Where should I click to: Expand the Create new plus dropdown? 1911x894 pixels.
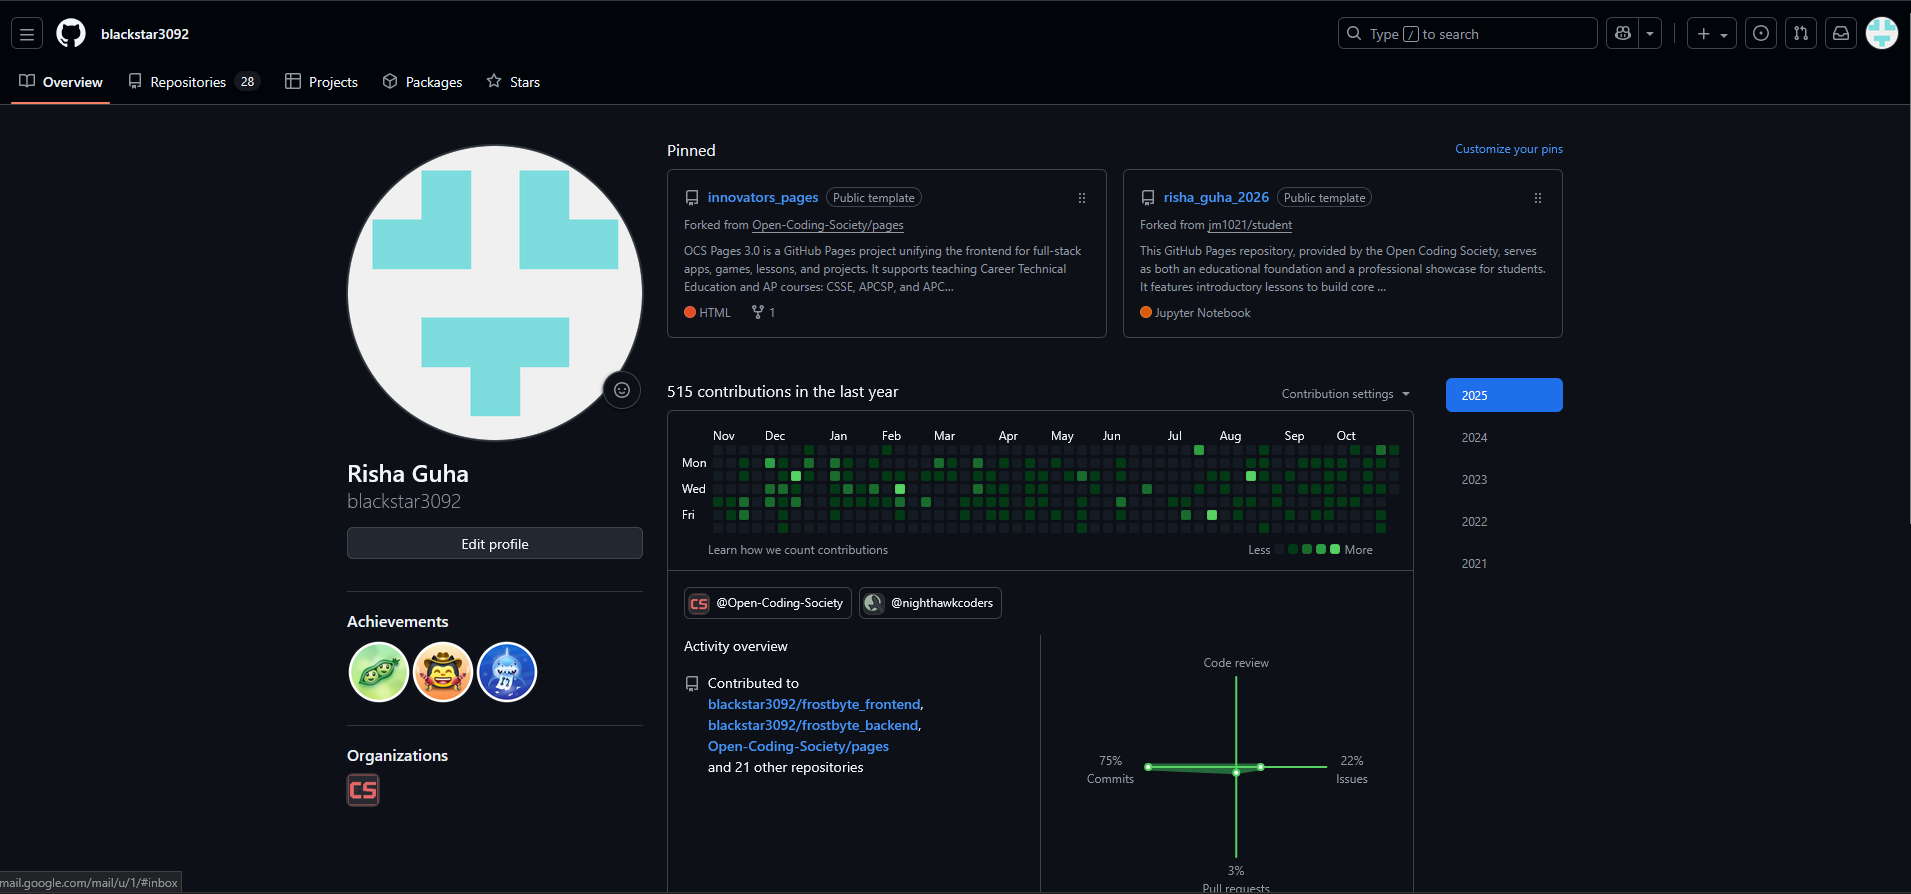(1712, 34)
